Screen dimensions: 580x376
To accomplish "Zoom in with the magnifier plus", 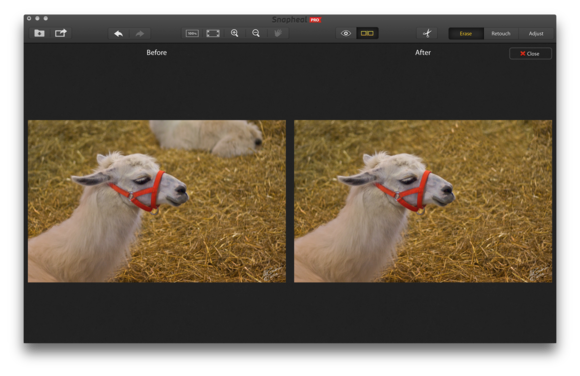I will 235,33.
